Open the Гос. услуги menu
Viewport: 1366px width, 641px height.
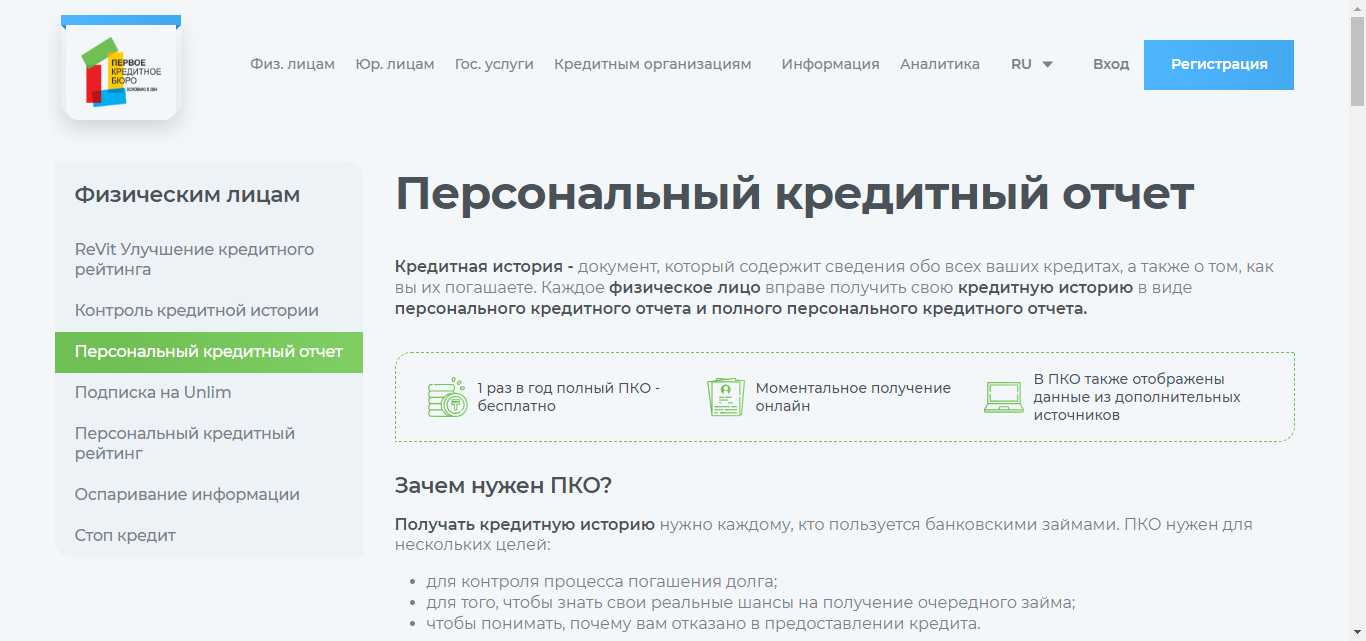[x=494, y=64]
